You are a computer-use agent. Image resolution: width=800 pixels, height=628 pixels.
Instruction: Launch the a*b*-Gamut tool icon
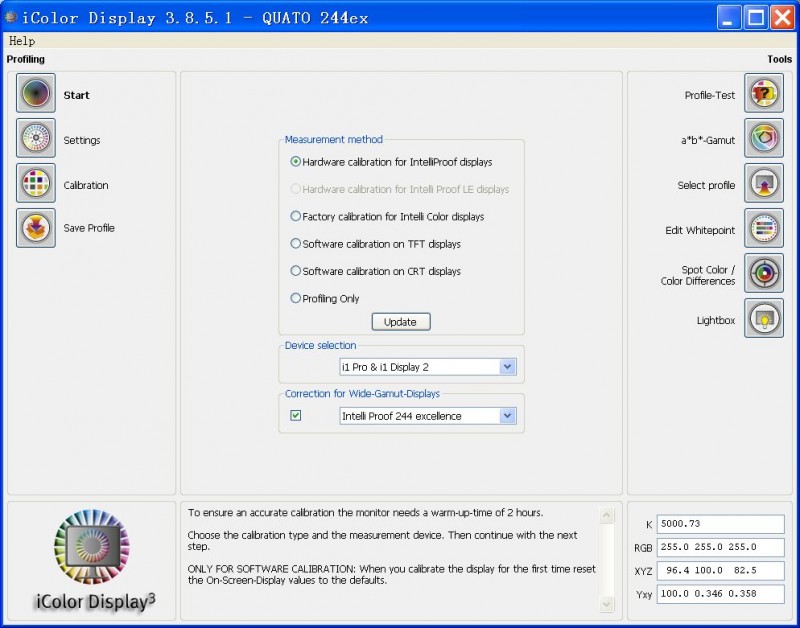click(764, 139)
